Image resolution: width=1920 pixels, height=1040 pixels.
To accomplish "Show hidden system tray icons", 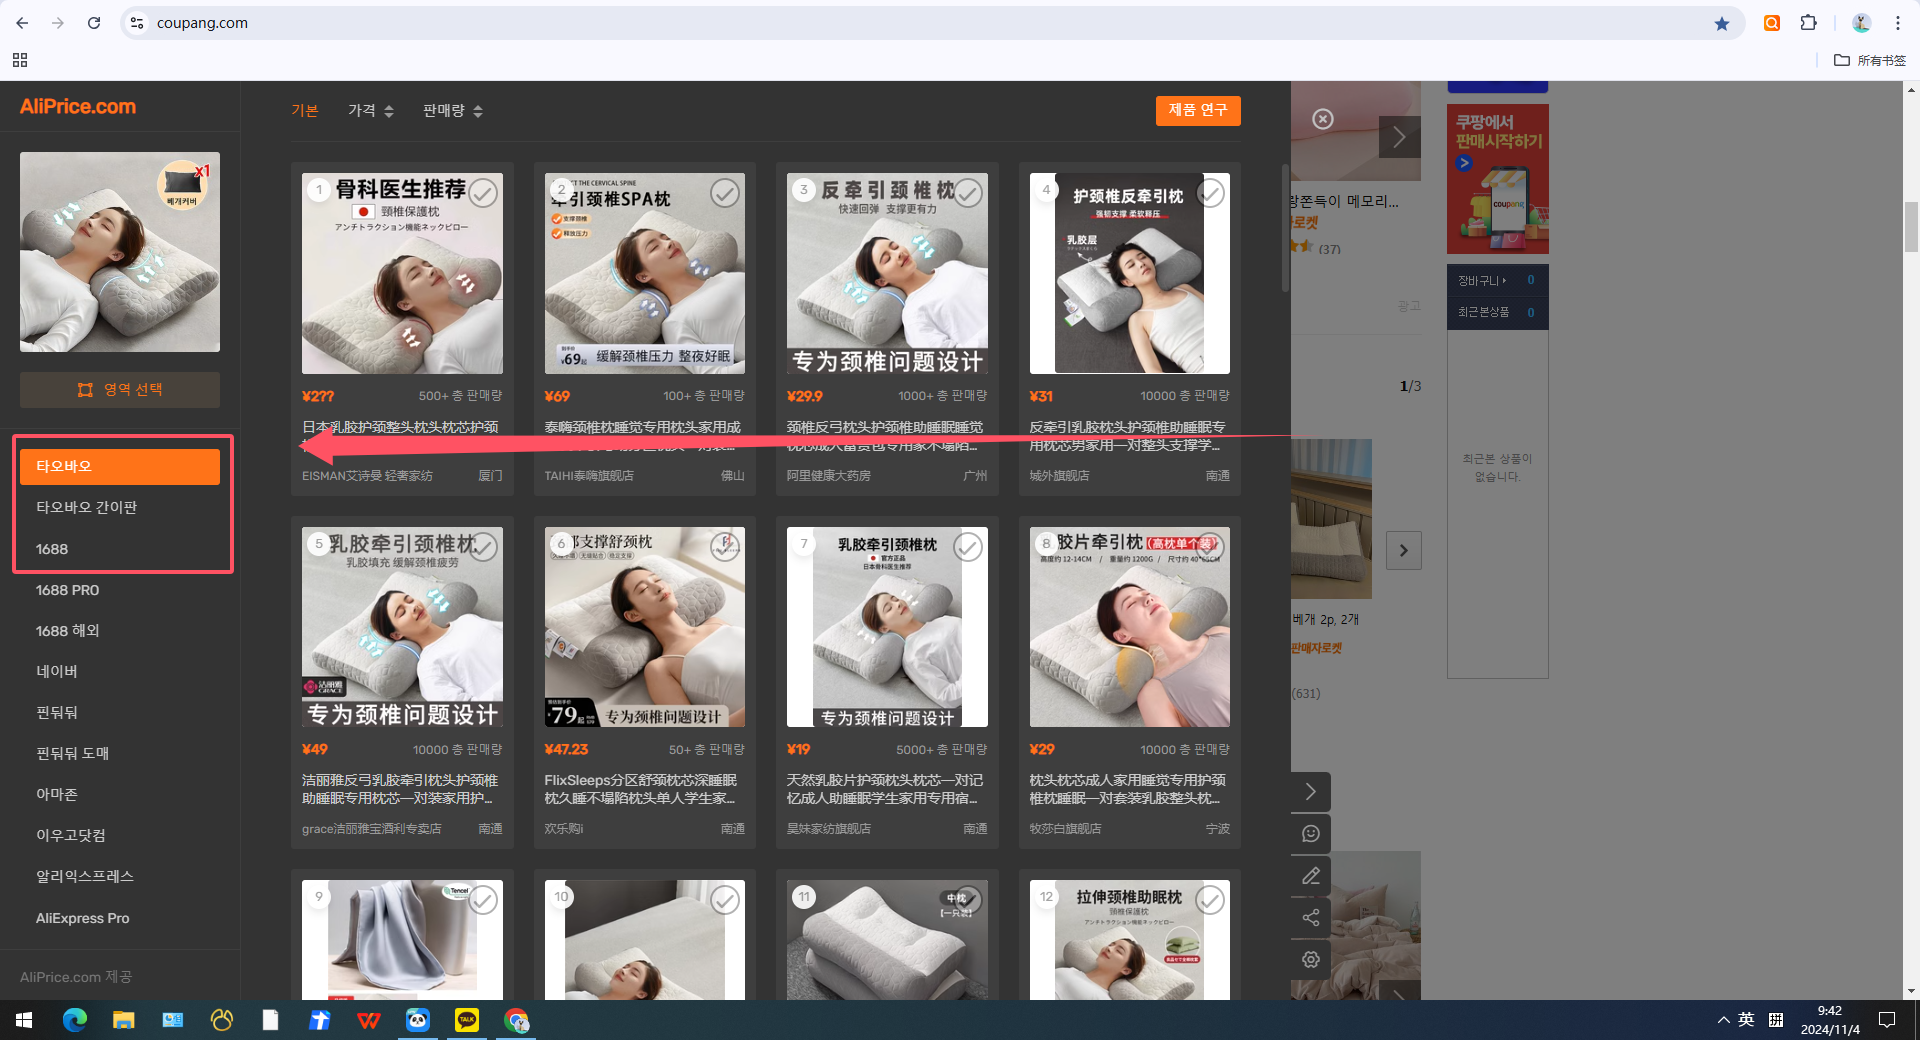I will 1723,1020.
